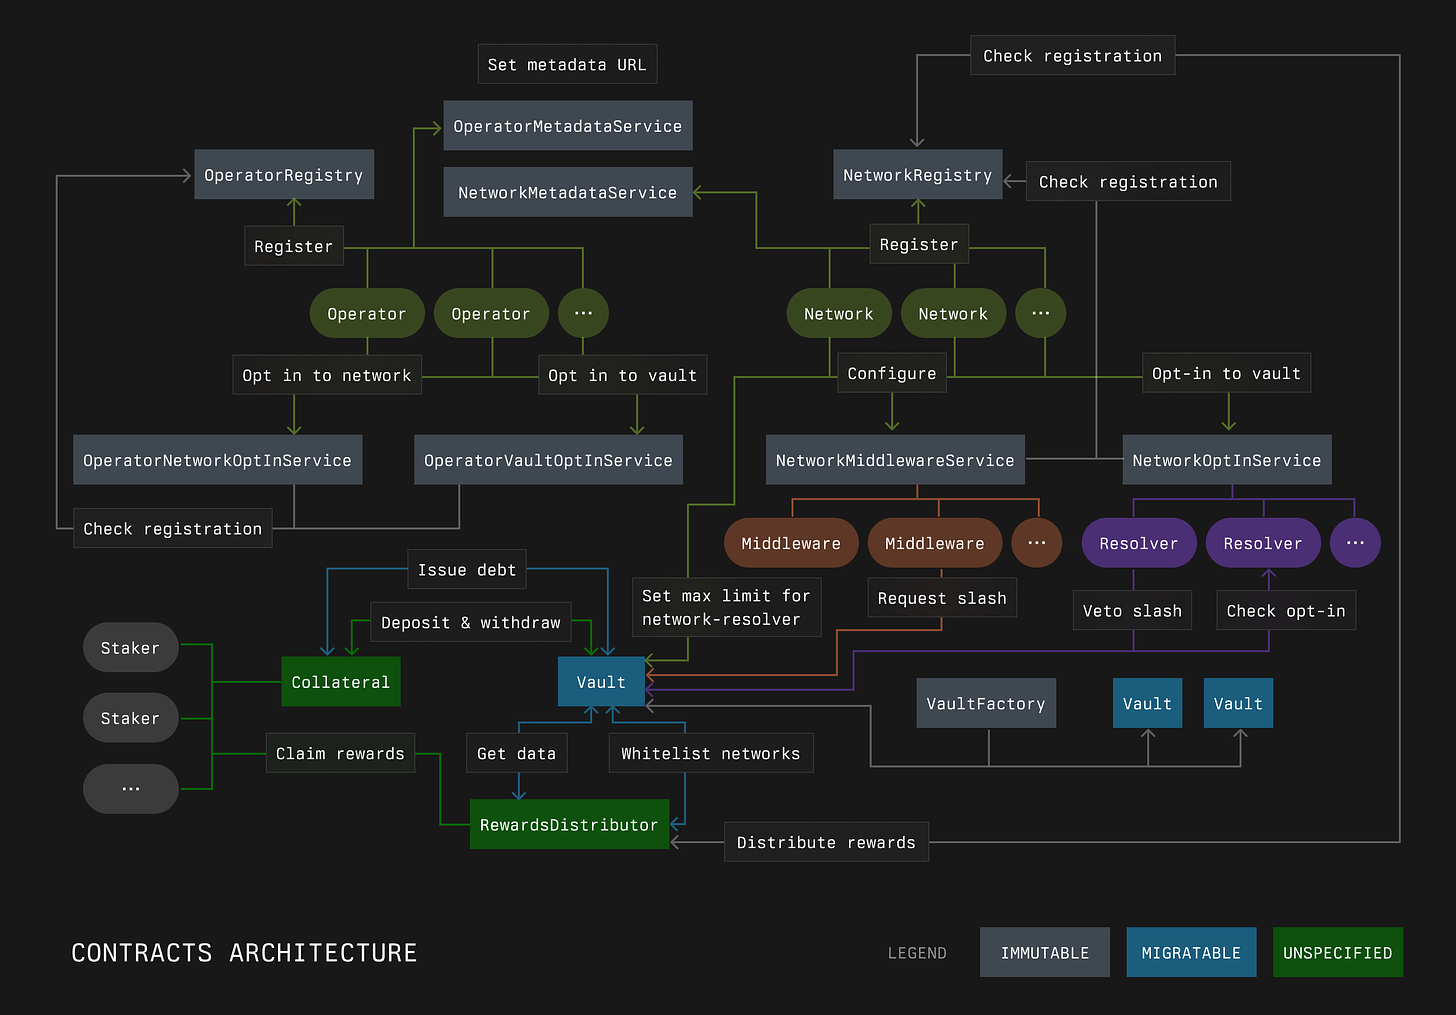
Task: Click the ellipsis node next to Network
Action: click(1041, 313)
